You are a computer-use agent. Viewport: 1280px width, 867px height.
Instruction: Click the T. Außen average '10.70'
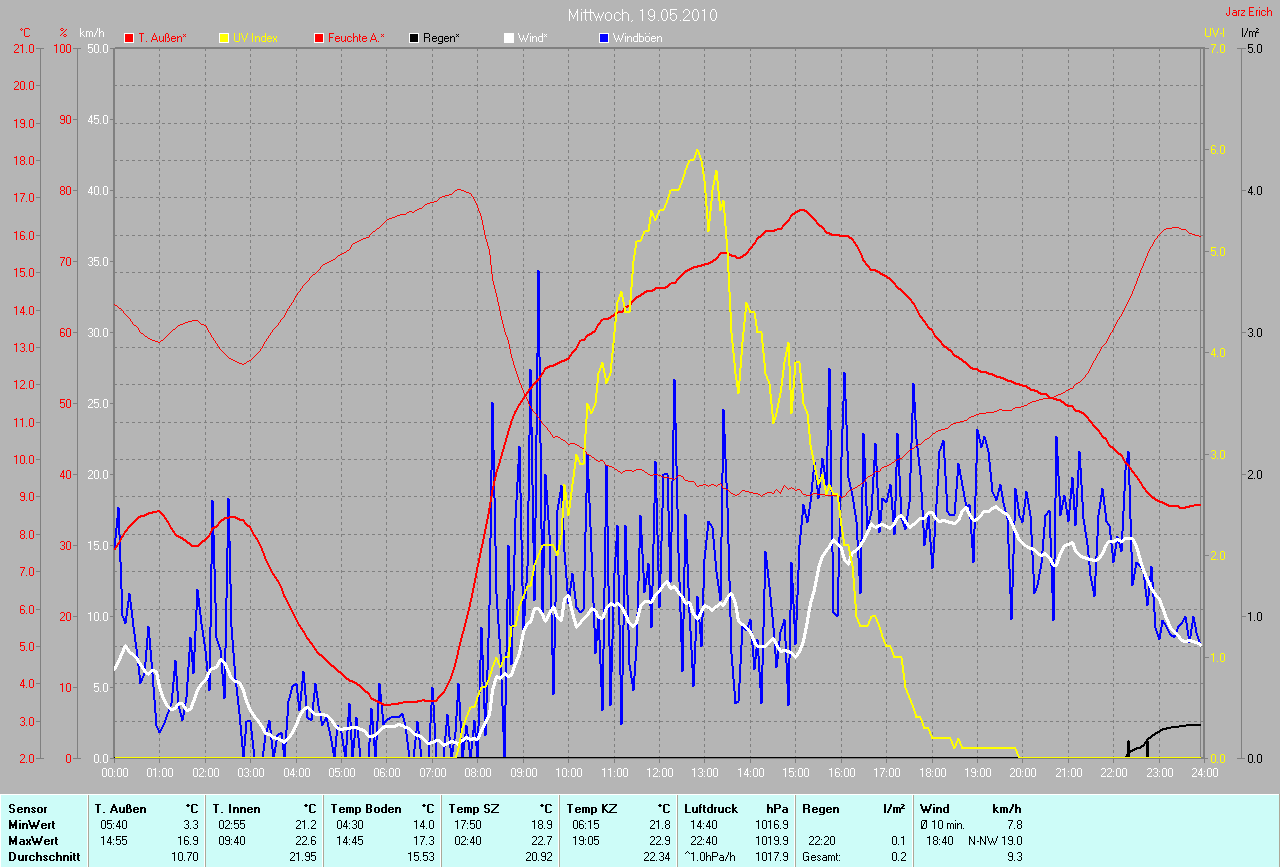[x=185, y=856]
